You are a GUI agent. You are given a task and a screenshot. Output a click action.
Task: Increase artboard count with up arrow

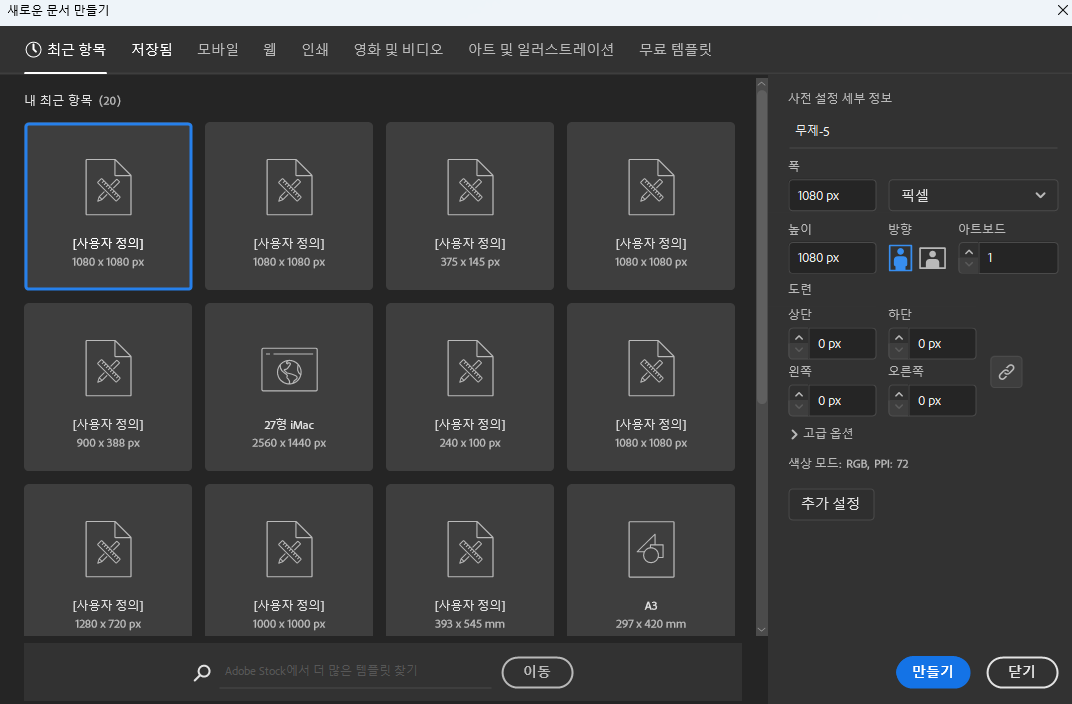[x=969, y=252]
